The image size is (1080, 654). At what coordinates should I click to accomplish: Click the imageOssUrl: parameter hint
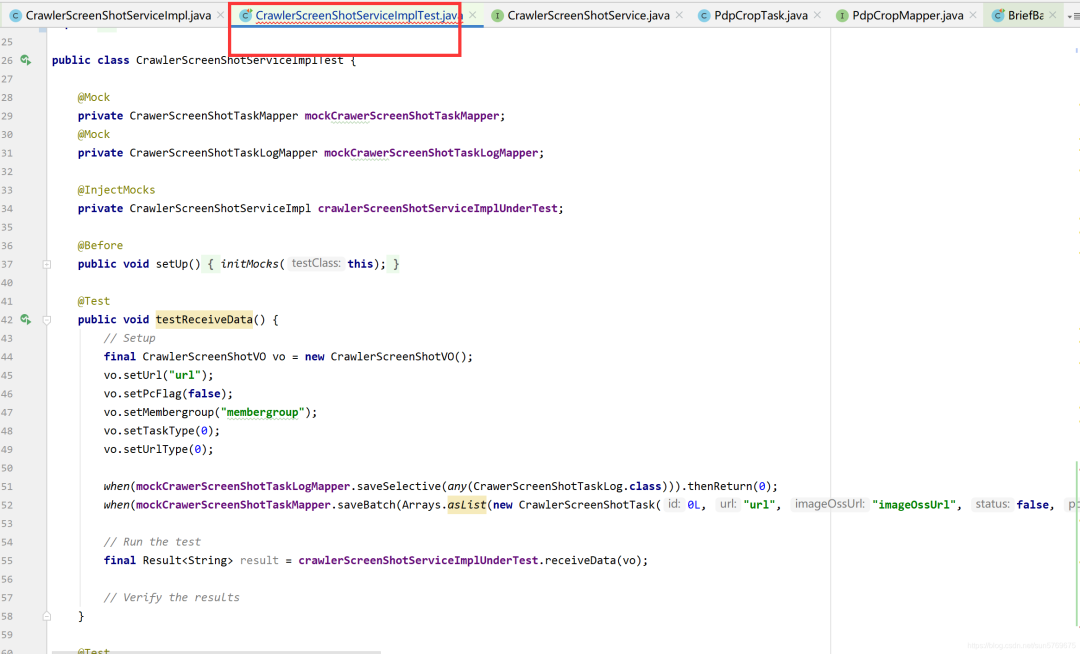point(829,505)
